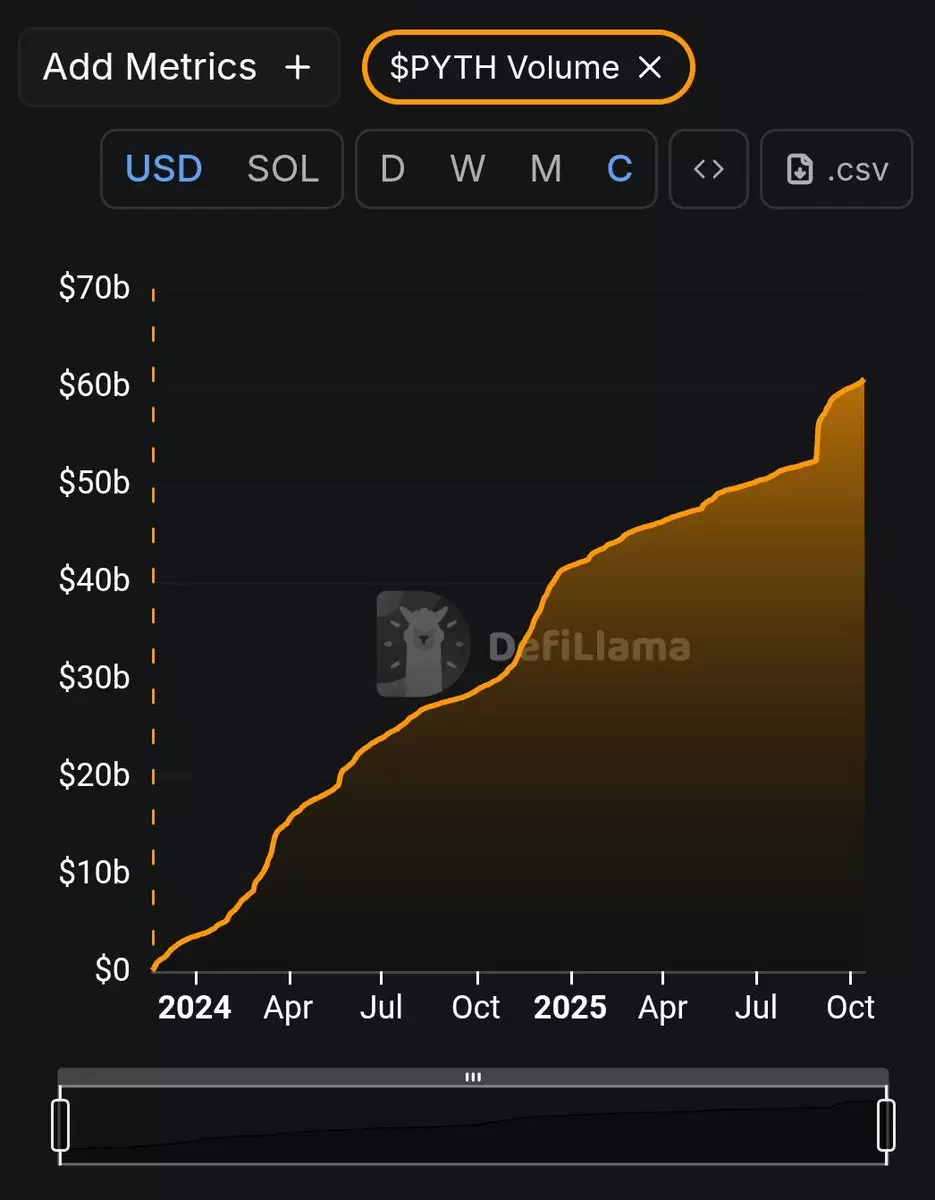Viewport: 935px width, 1200px height.
Task: Click the $PYTH Volume metric label
Action: [504, 68]
